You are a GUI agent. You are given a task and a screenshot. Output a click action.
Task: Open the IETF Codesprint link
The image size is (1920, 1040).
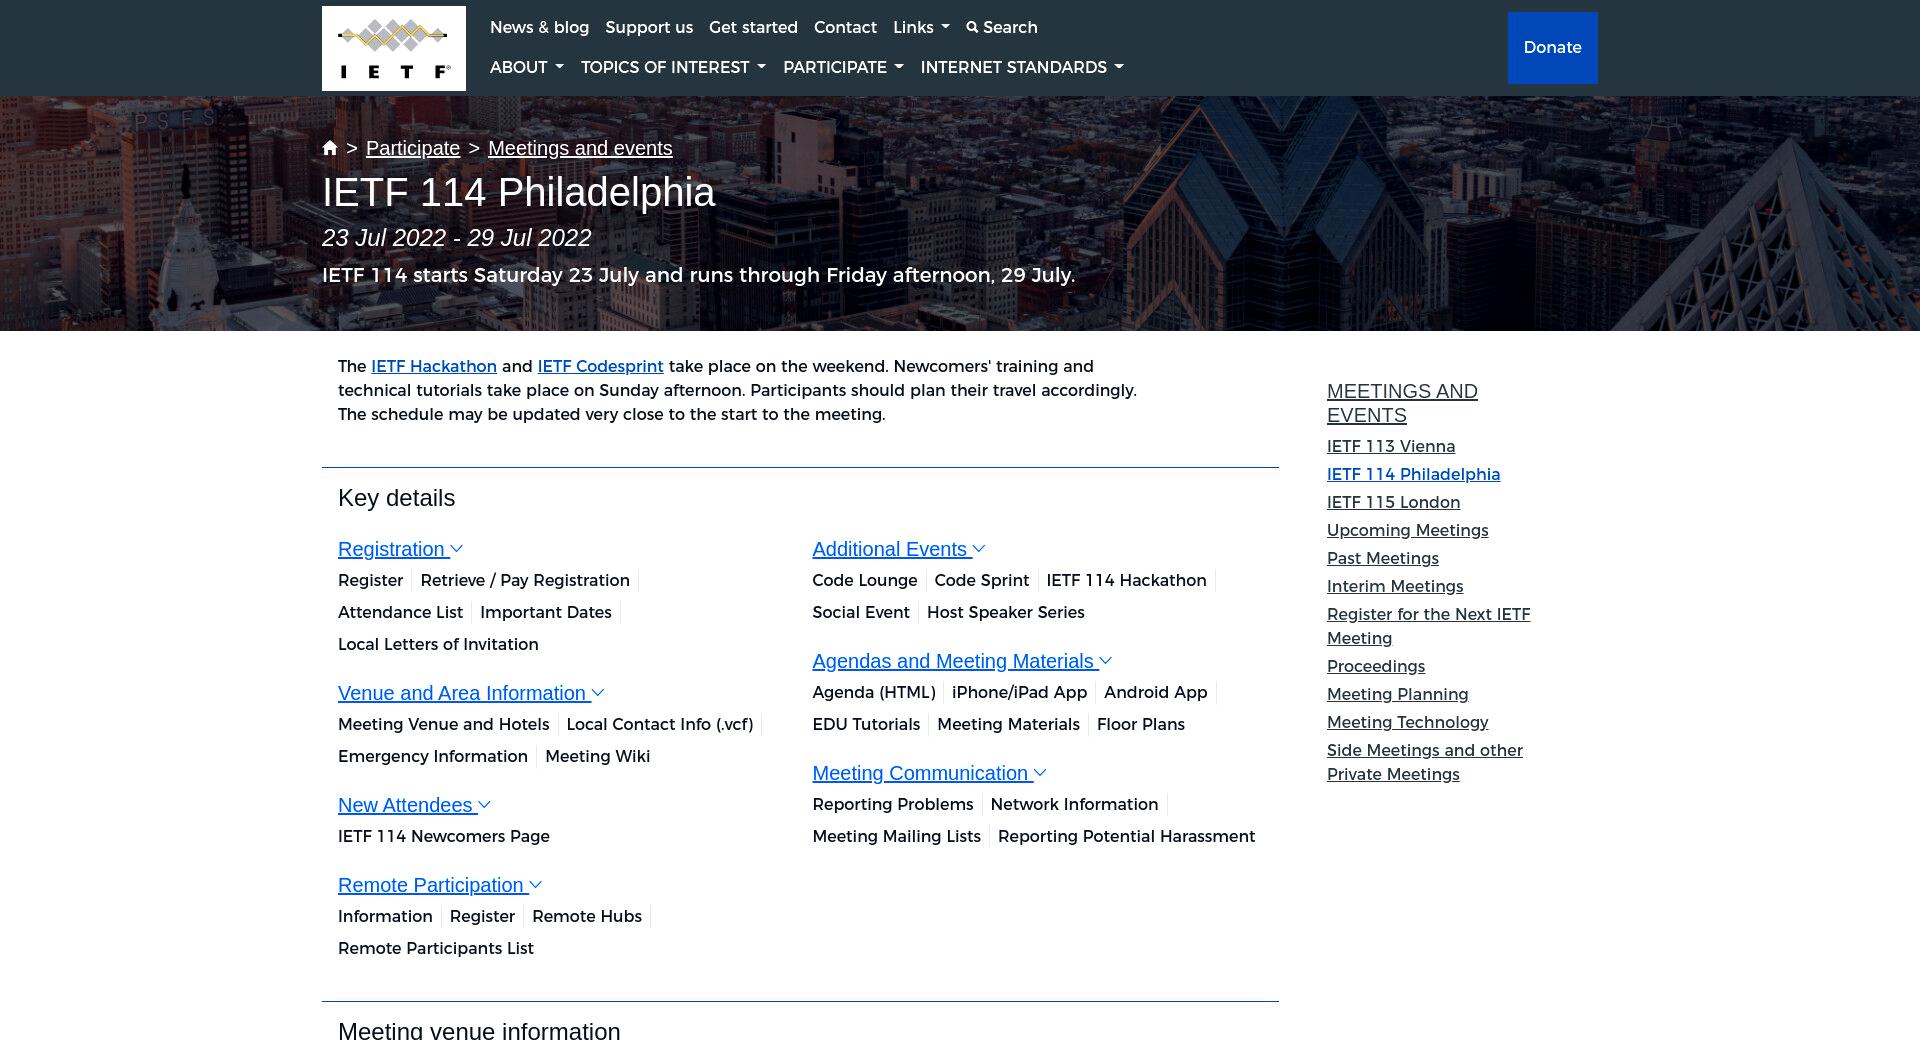pyautogui.click(x=600, y=366)
